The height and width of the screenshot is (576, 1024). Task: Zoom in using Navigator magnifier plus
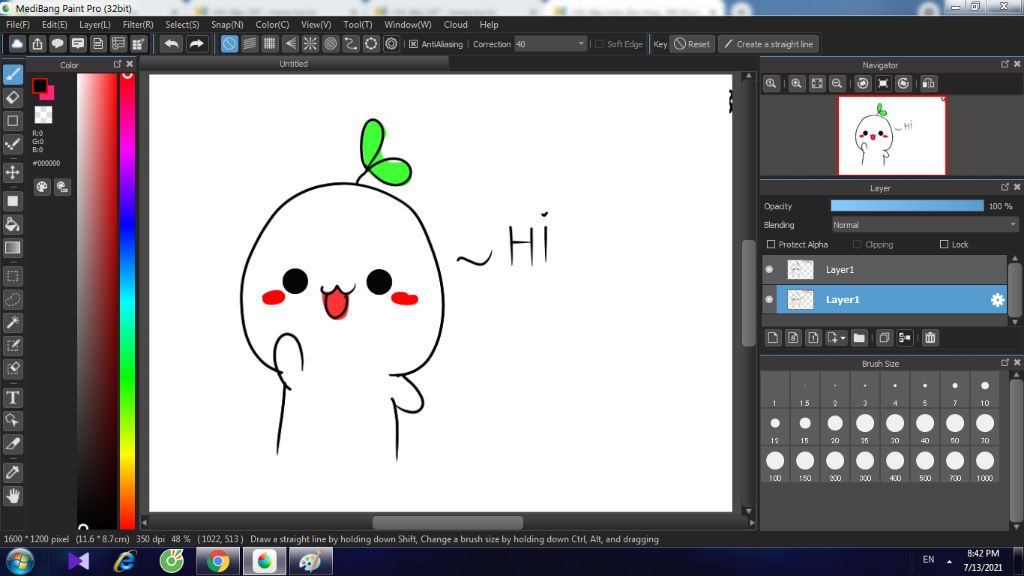click(x=797, y=84)
